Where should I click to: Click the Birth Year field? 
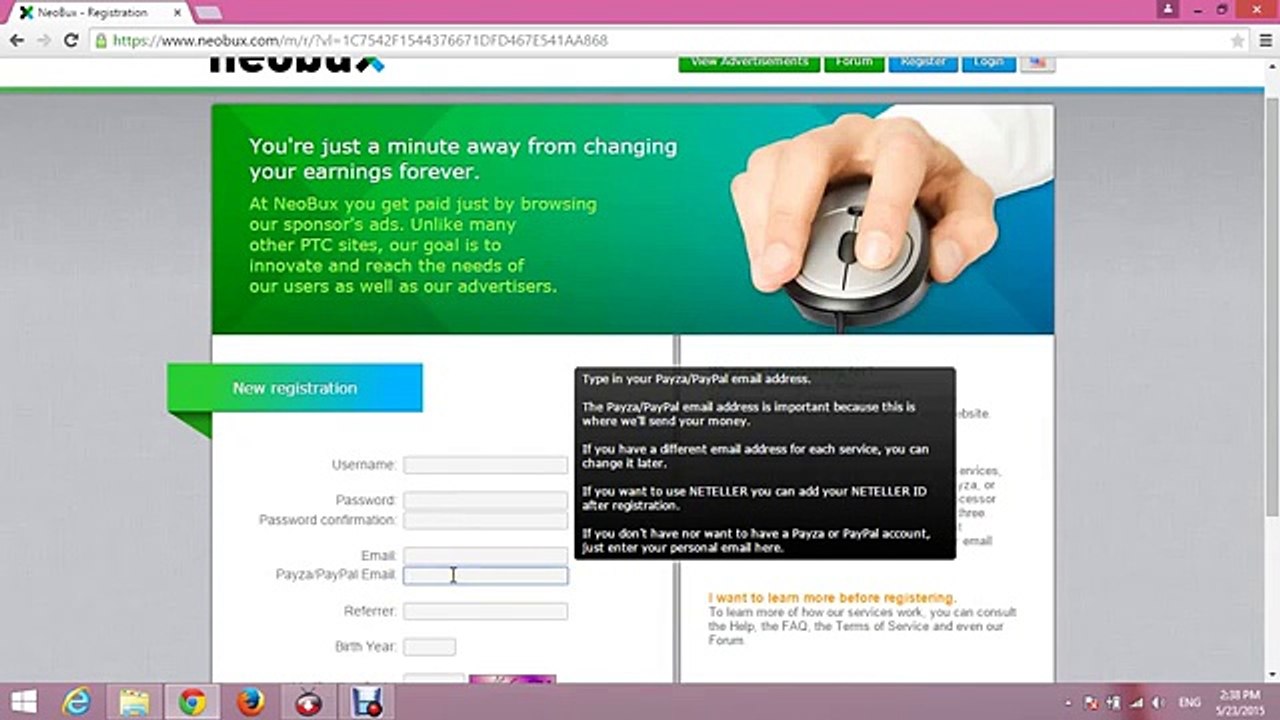click(429, 647)
